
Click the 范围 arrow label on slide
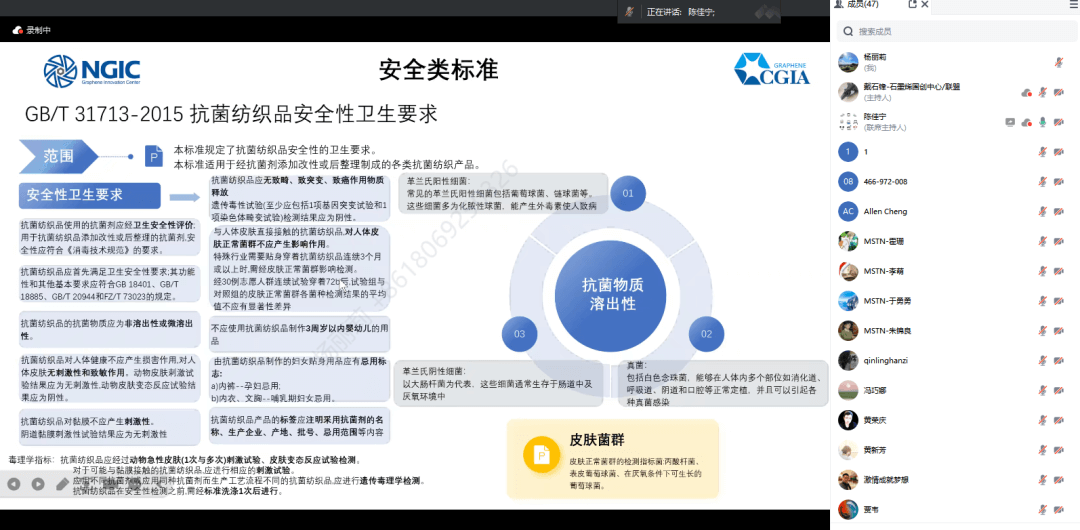pyautogui.click(x=59, y=156)
